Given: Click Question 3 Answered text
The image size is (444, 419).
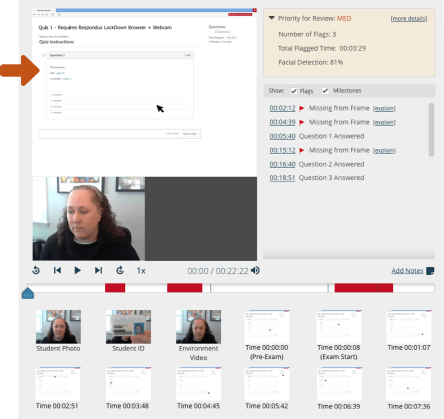Looking at the screenshot, I should 331,178.
